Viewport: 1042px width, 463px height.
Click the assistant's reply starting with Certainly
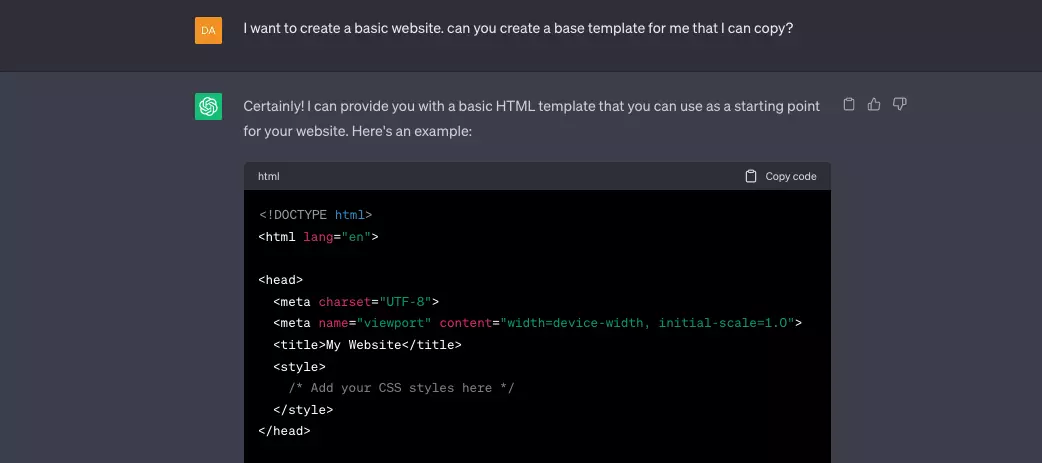(x=532, y=119)
